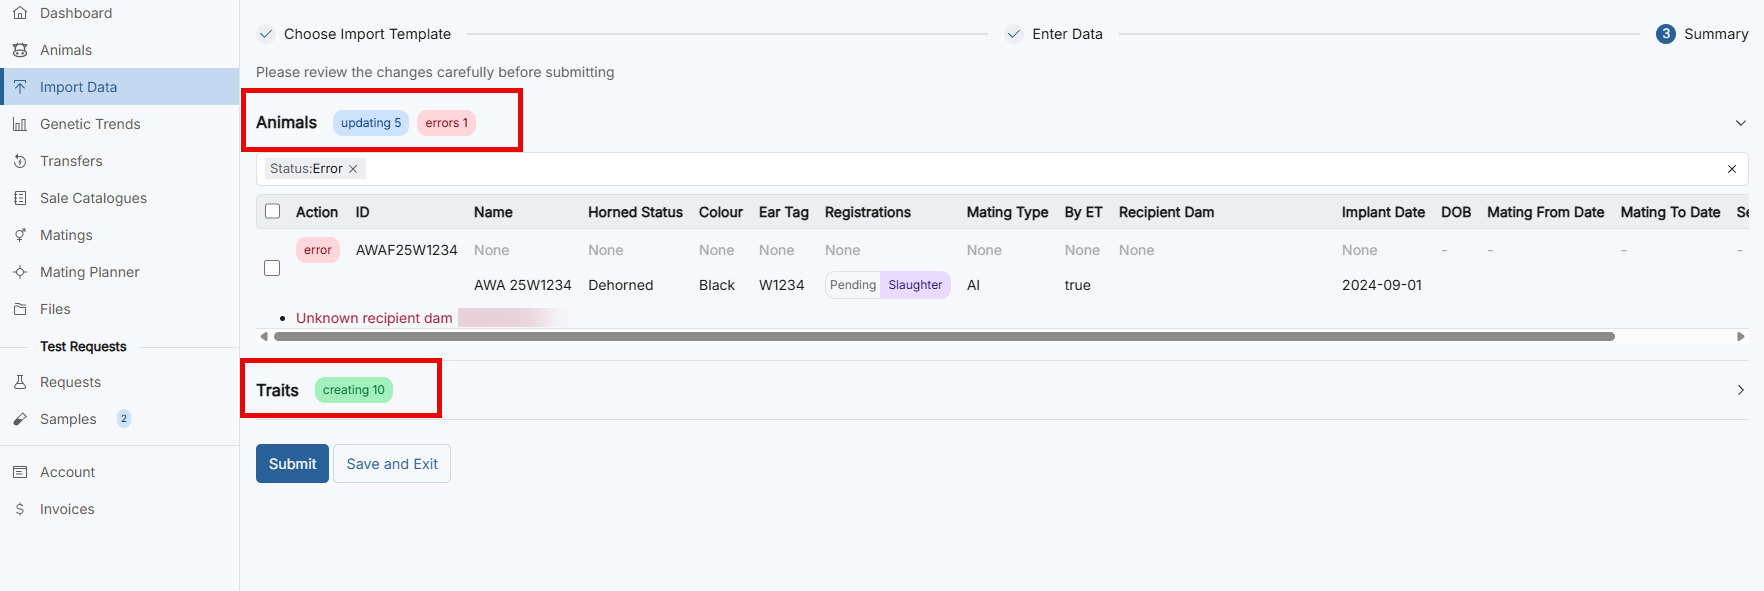
Task: Open Account page
Action: pyautogui.click(x=67, y=472)
